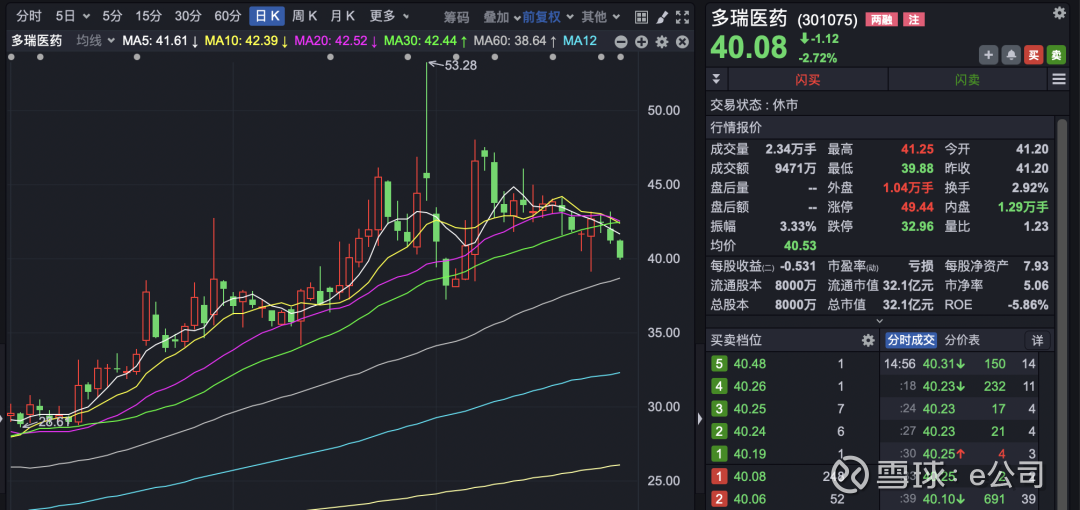Add stock to watchlist plus button

(x=988, y=54)
